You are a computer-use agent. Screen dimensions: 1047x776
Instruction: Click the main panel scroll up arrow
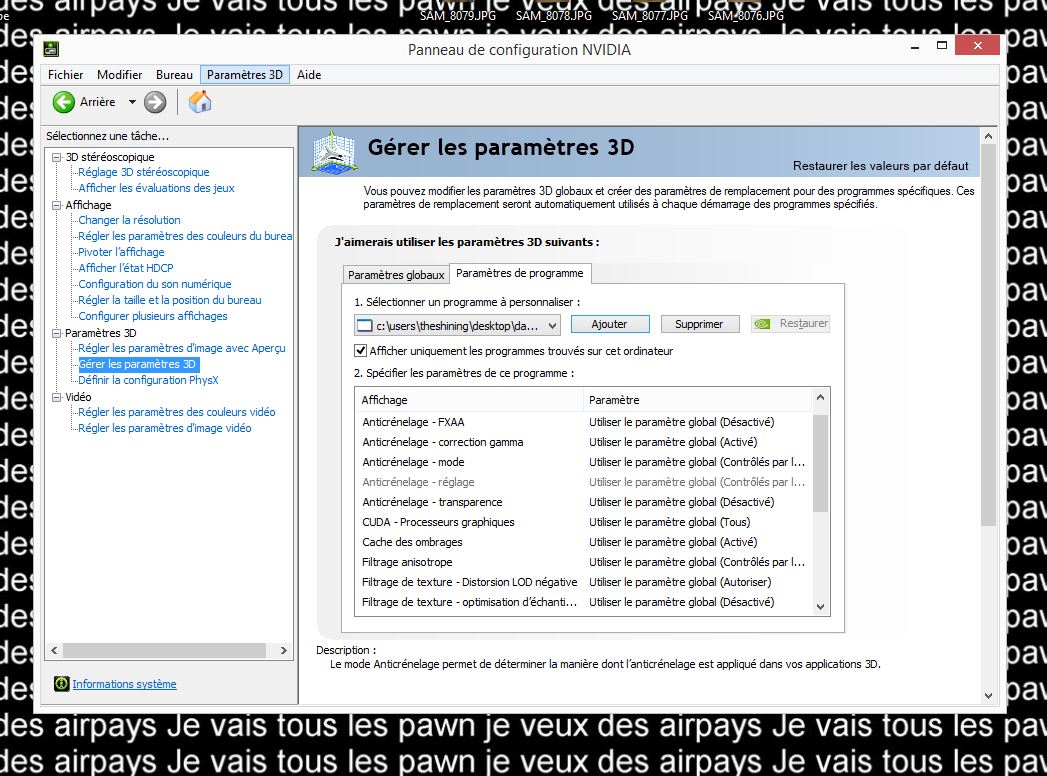(988, 136)
